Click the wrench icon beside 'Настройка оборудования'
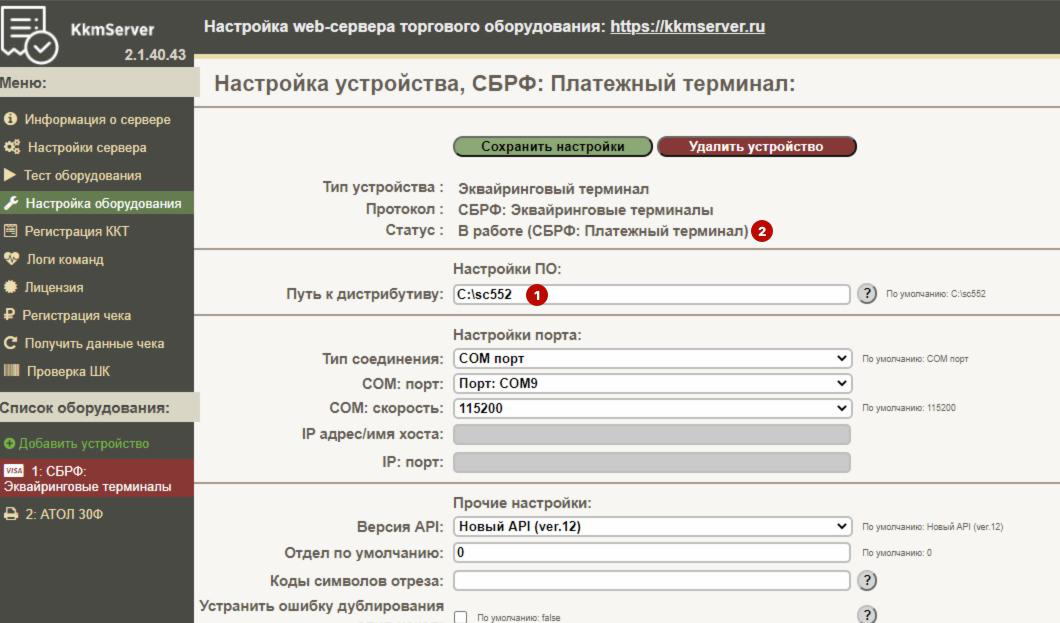1060x623 pixels. 11,203
